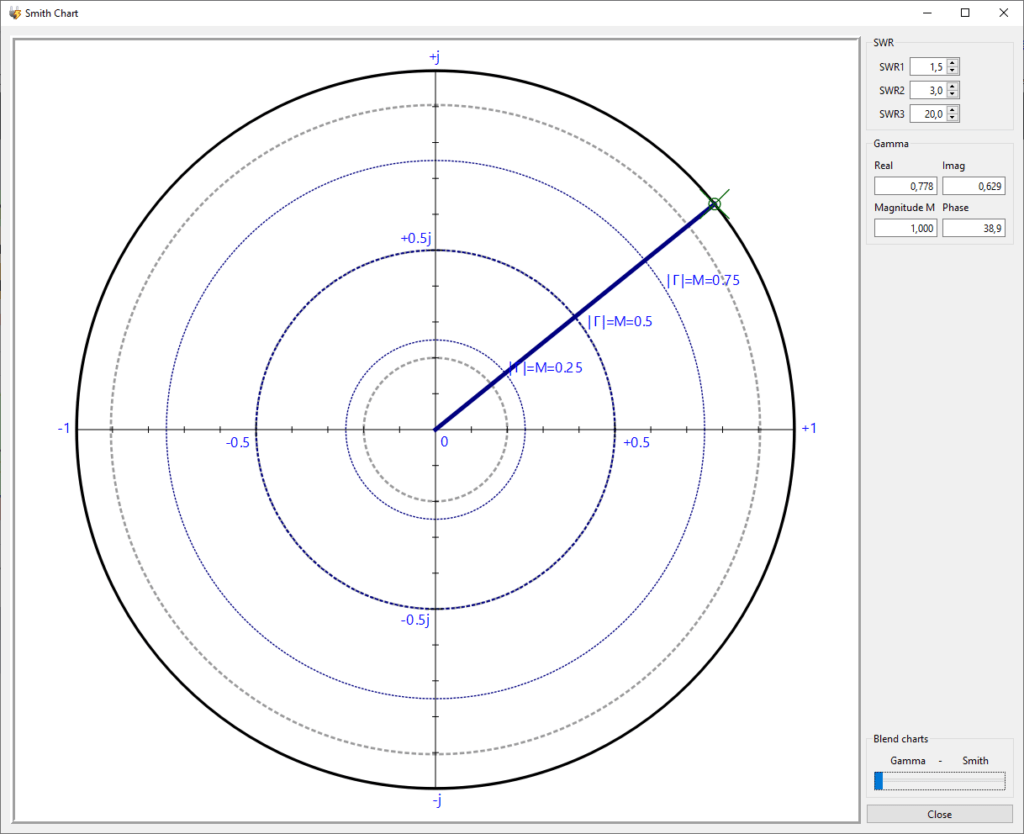Click the SWR2 input field showing 3,0

[928, 90]
